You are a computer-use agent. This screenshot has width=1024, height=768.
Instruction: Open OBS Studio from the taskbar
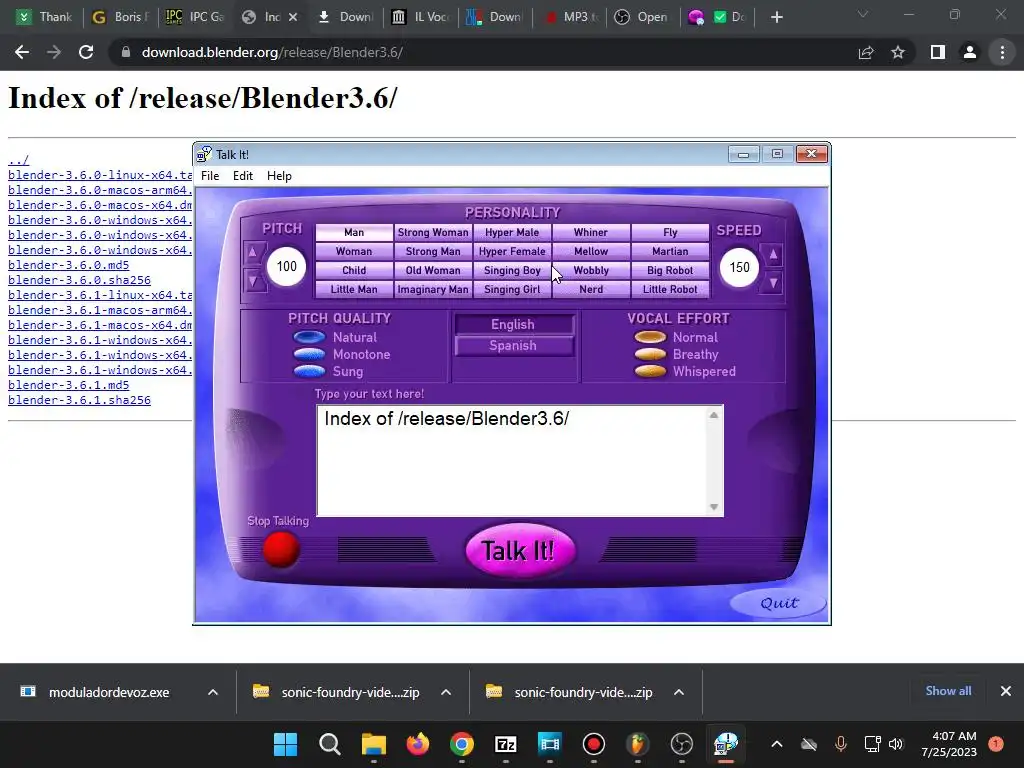tap(682, 744)
